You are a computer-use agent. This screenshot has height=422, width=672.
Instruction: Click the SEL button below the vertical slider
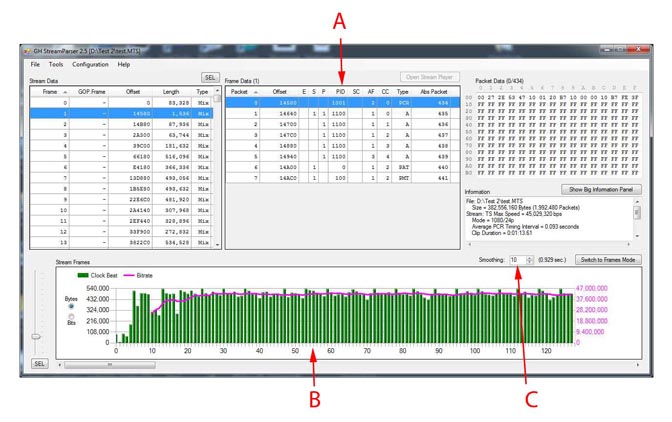coord(40,364)
